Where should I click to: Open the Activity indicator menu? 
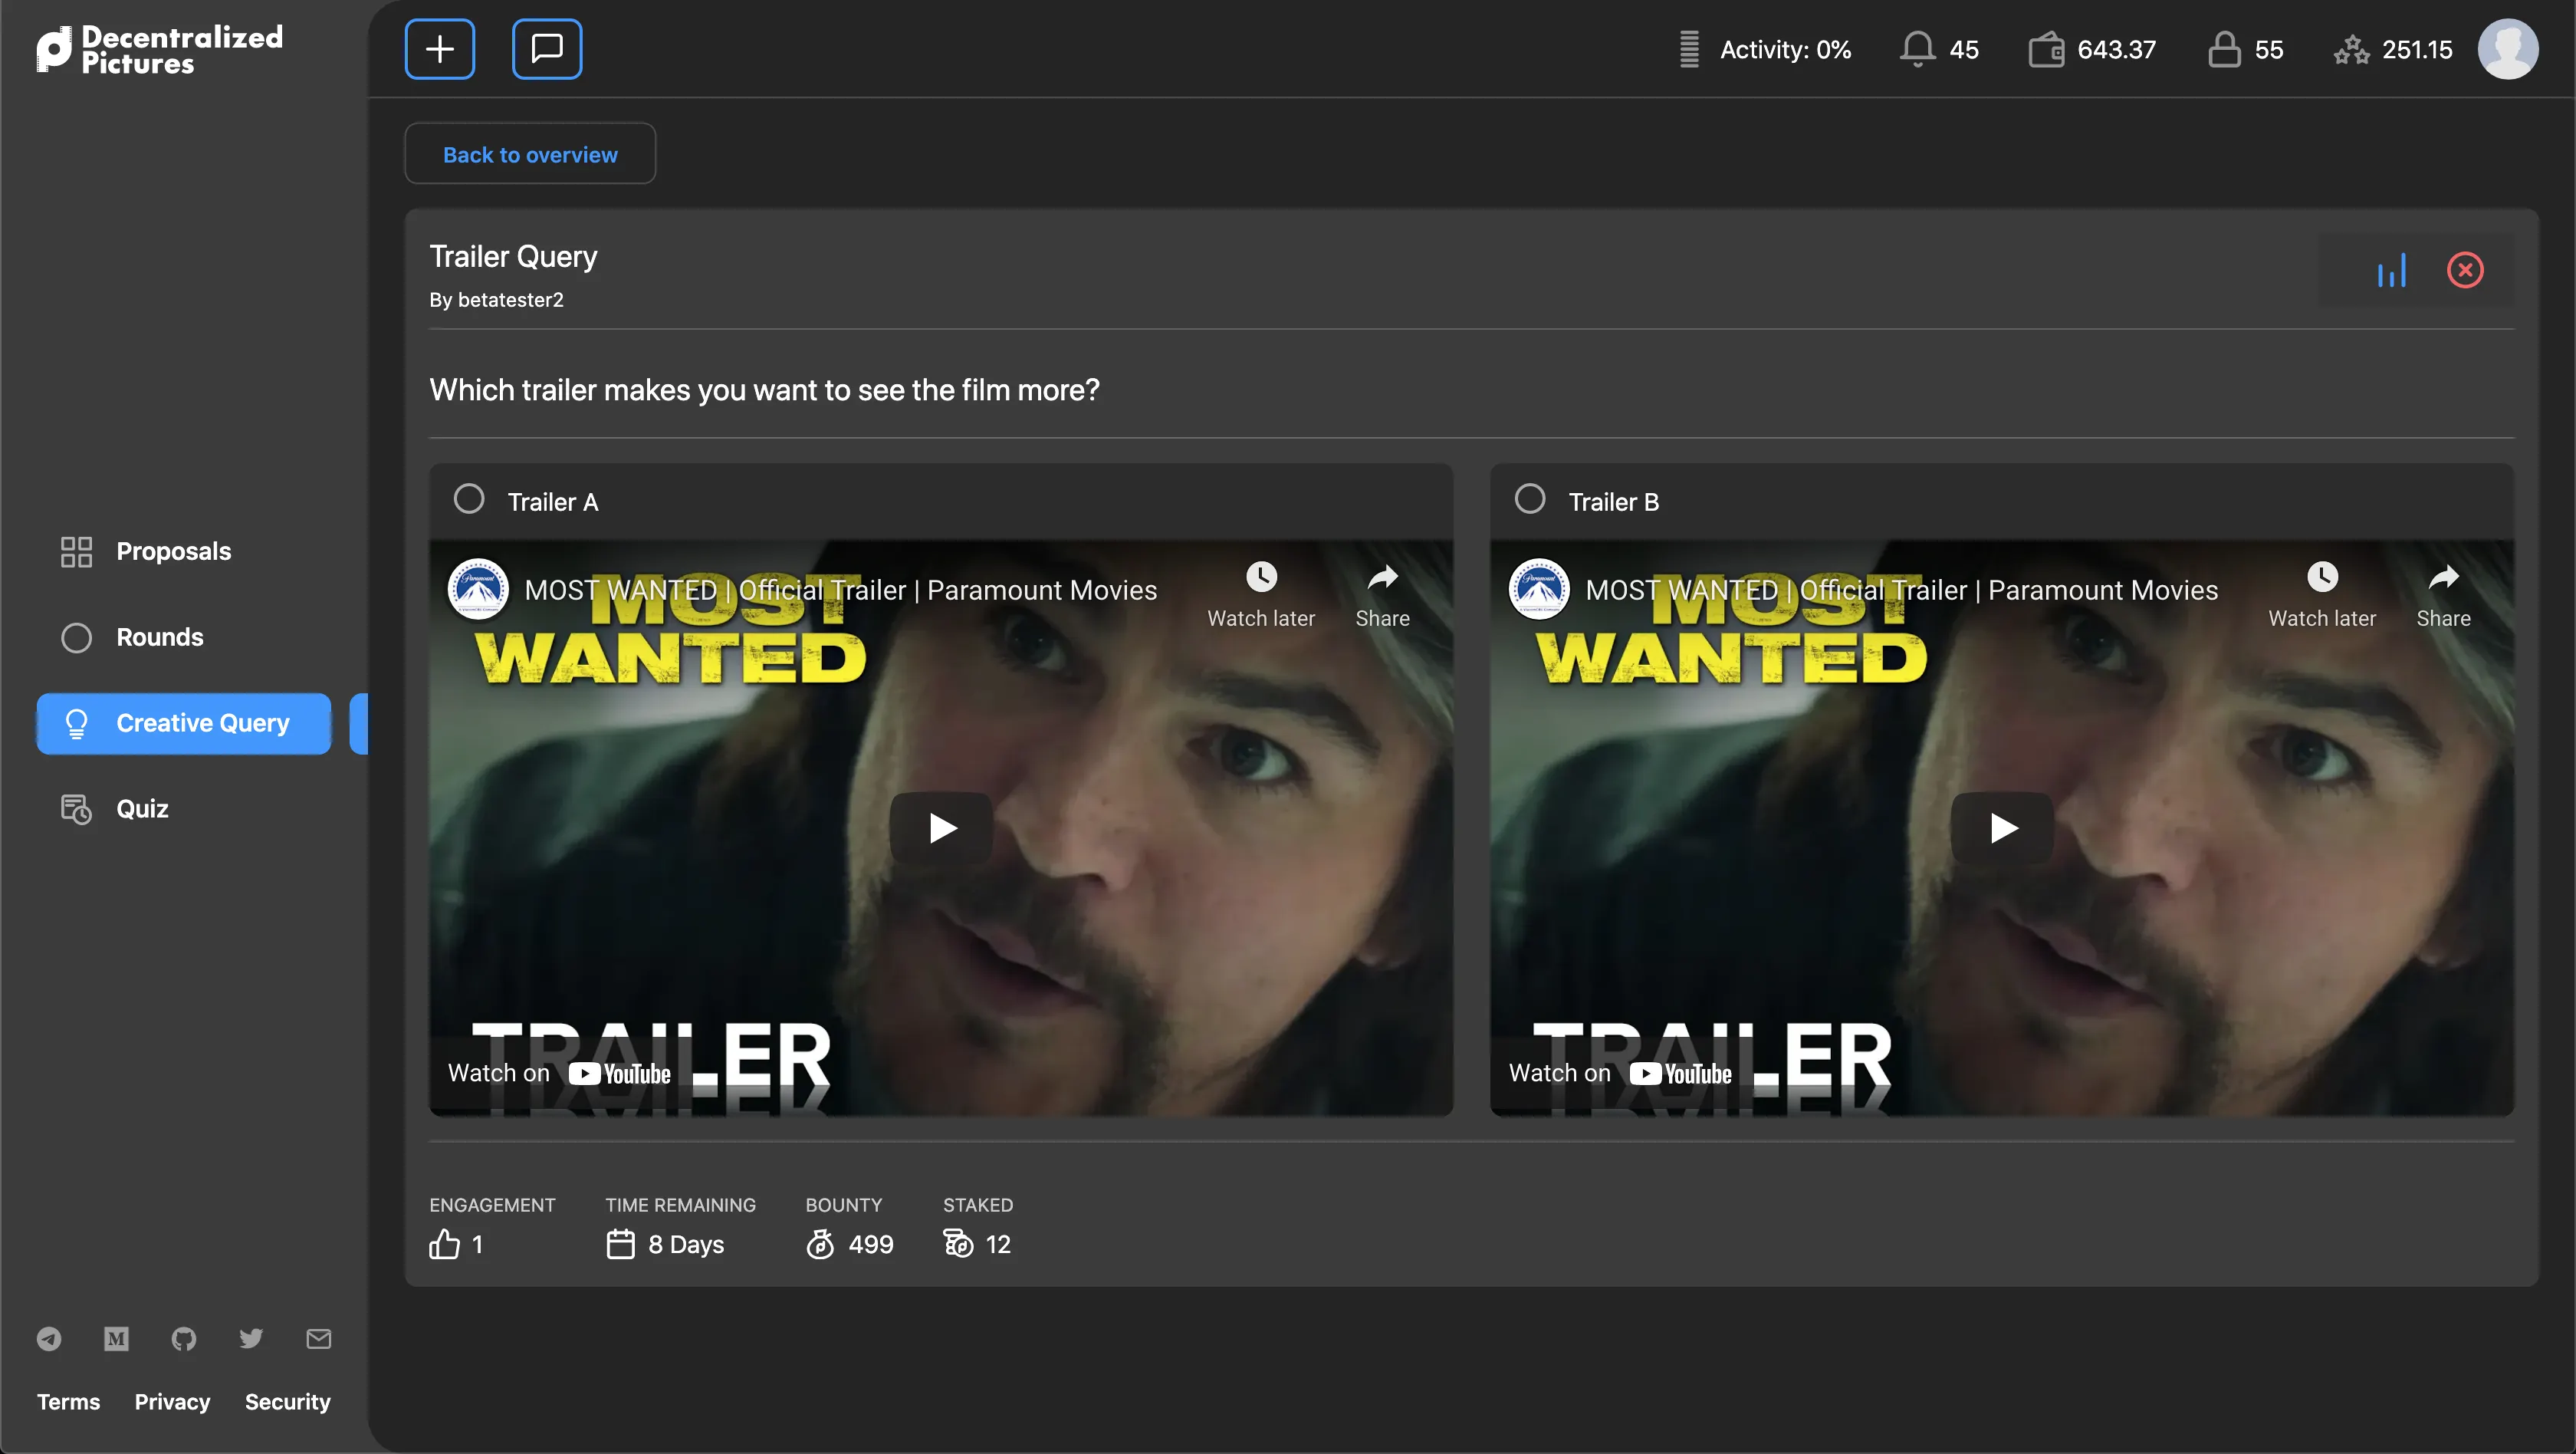click(x=1766, y=48)
